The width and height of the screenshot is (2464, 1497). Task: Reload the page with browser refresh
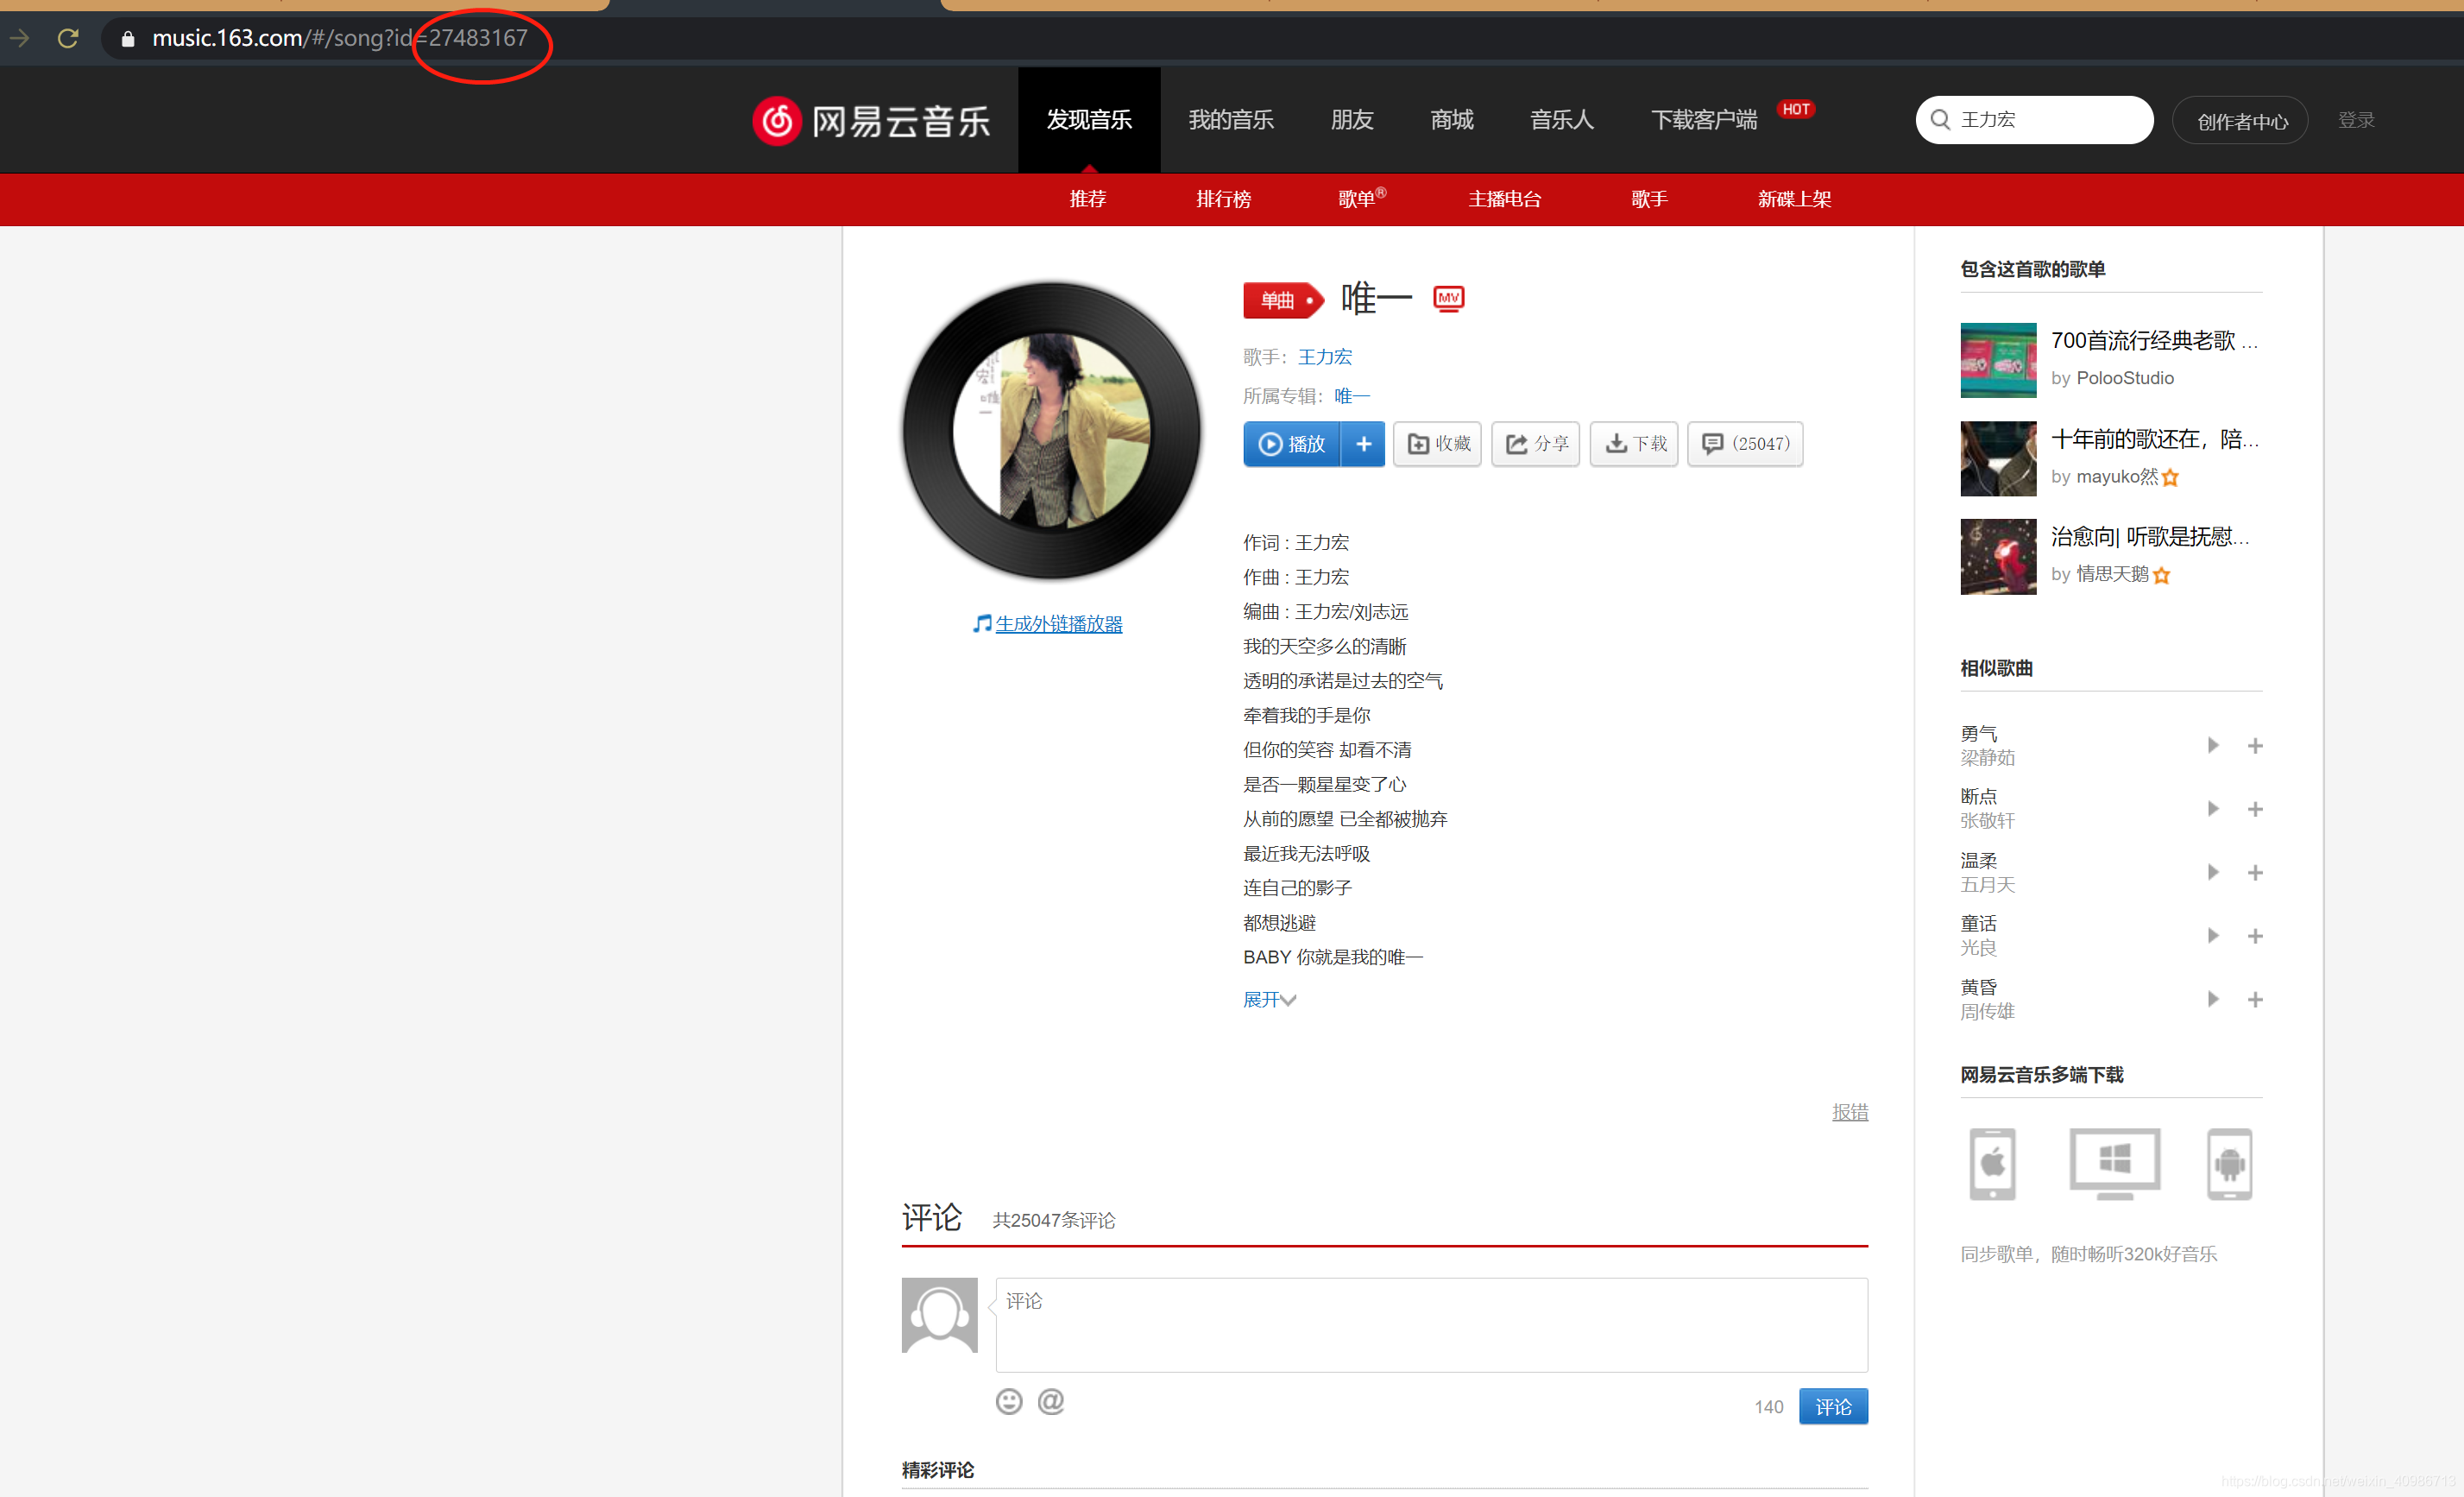tap(68, 38)
